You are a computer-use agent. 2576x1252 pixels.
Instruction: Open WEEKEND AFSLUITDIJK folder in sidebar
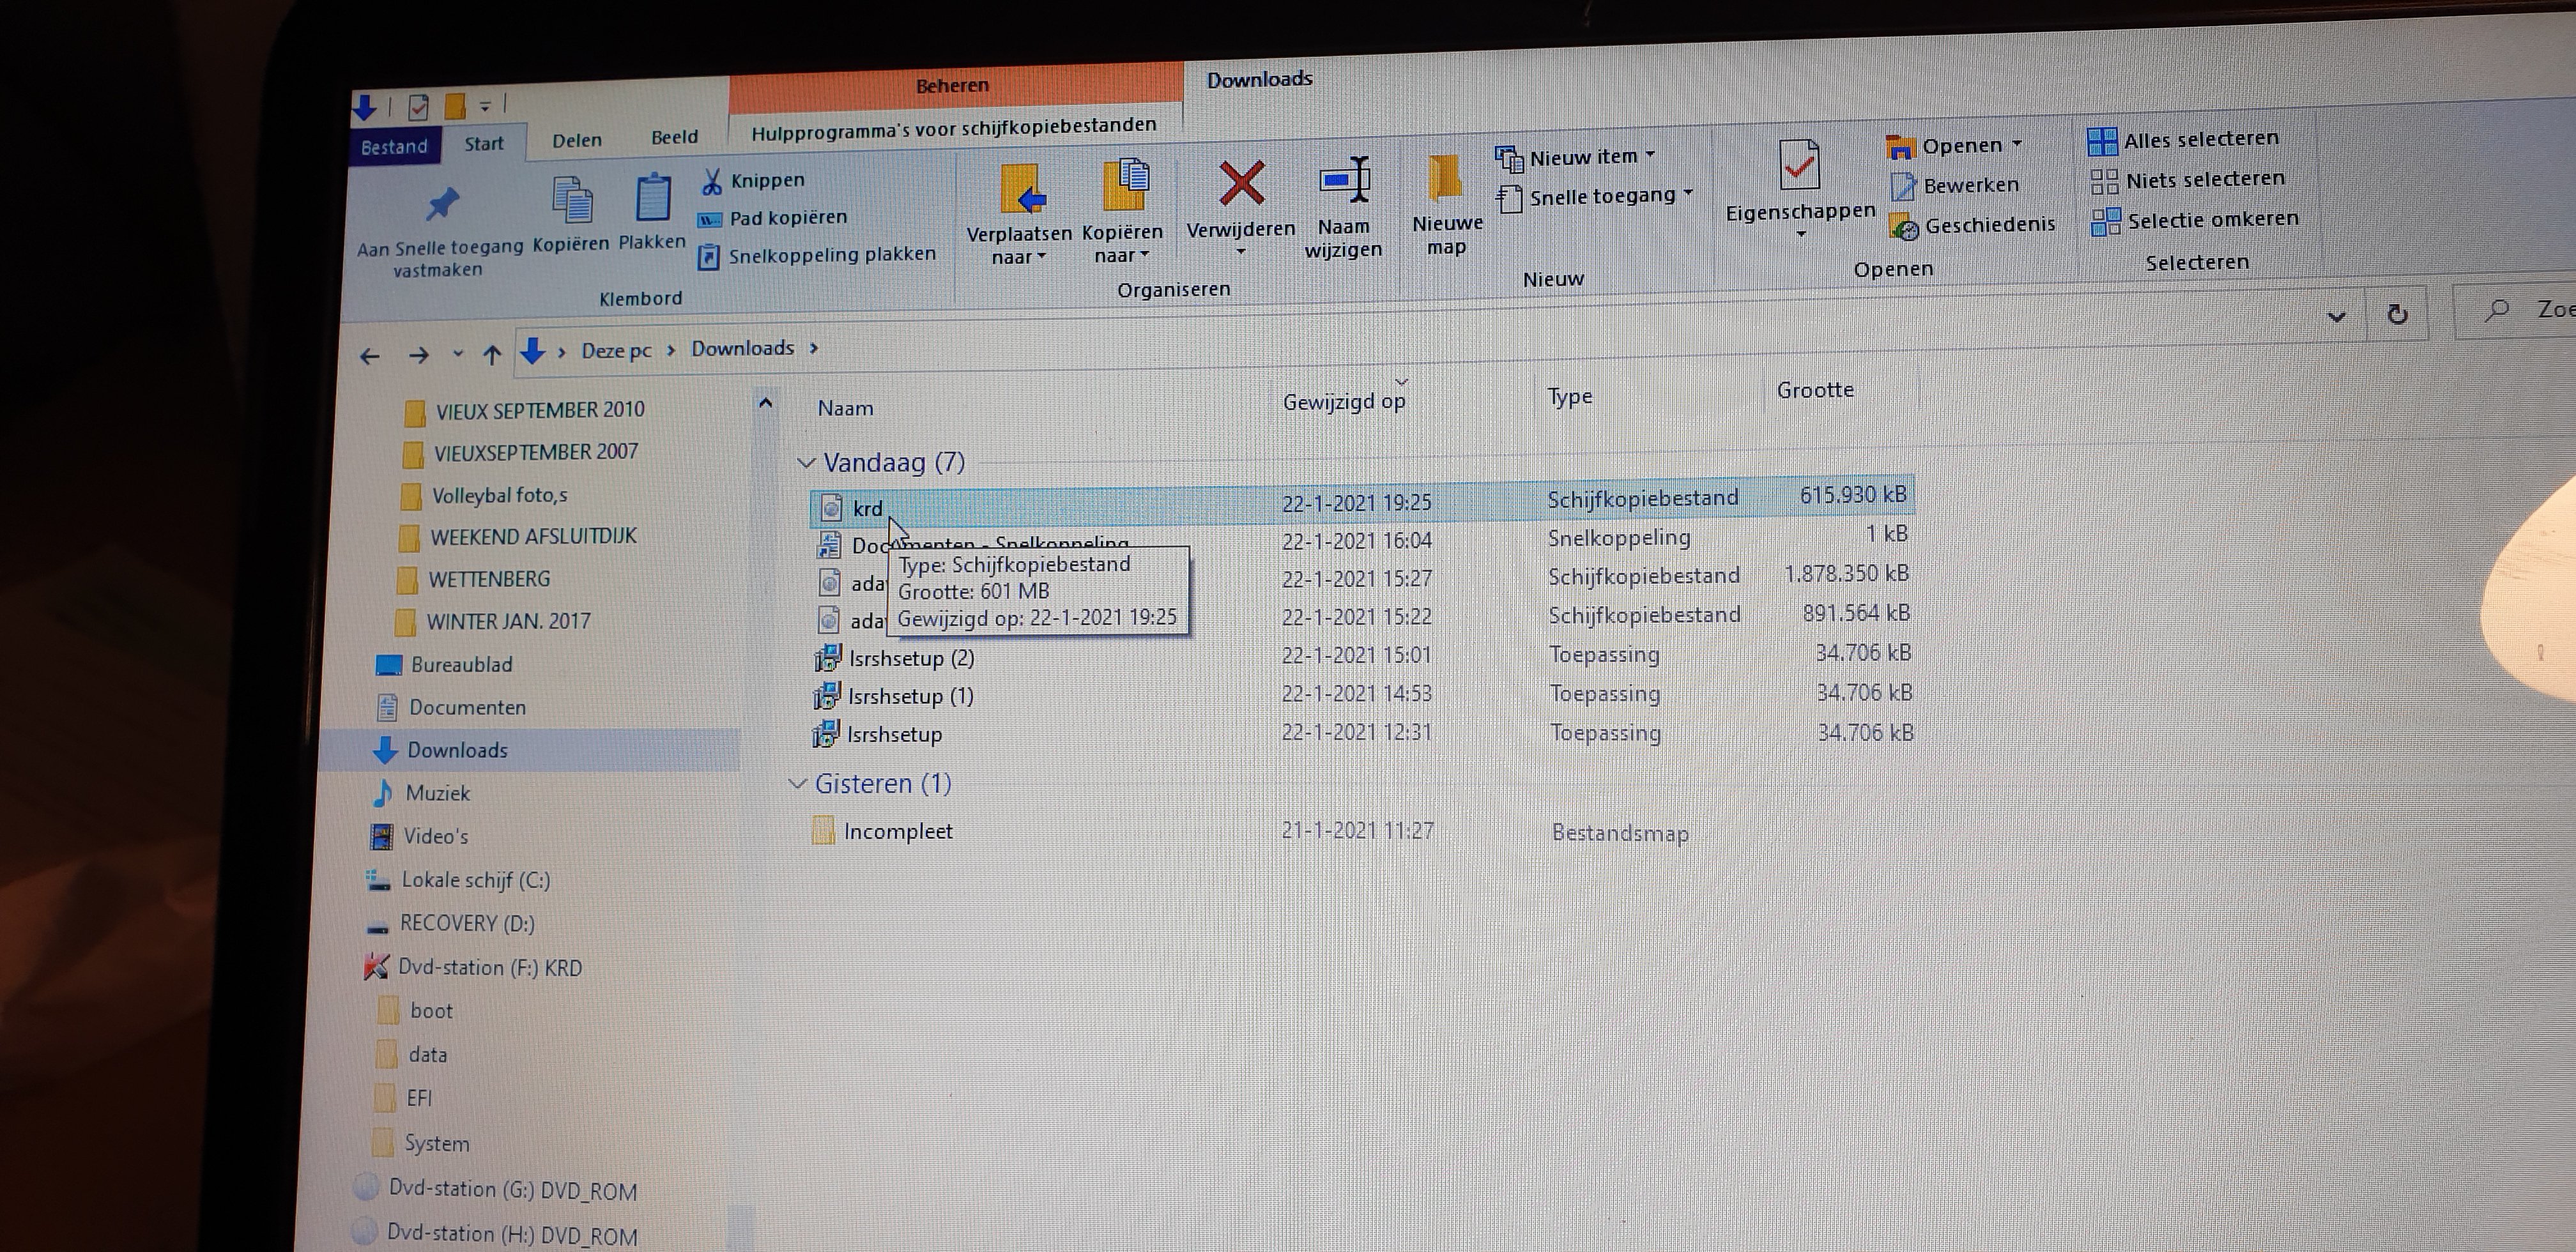[x=518, y=537]
